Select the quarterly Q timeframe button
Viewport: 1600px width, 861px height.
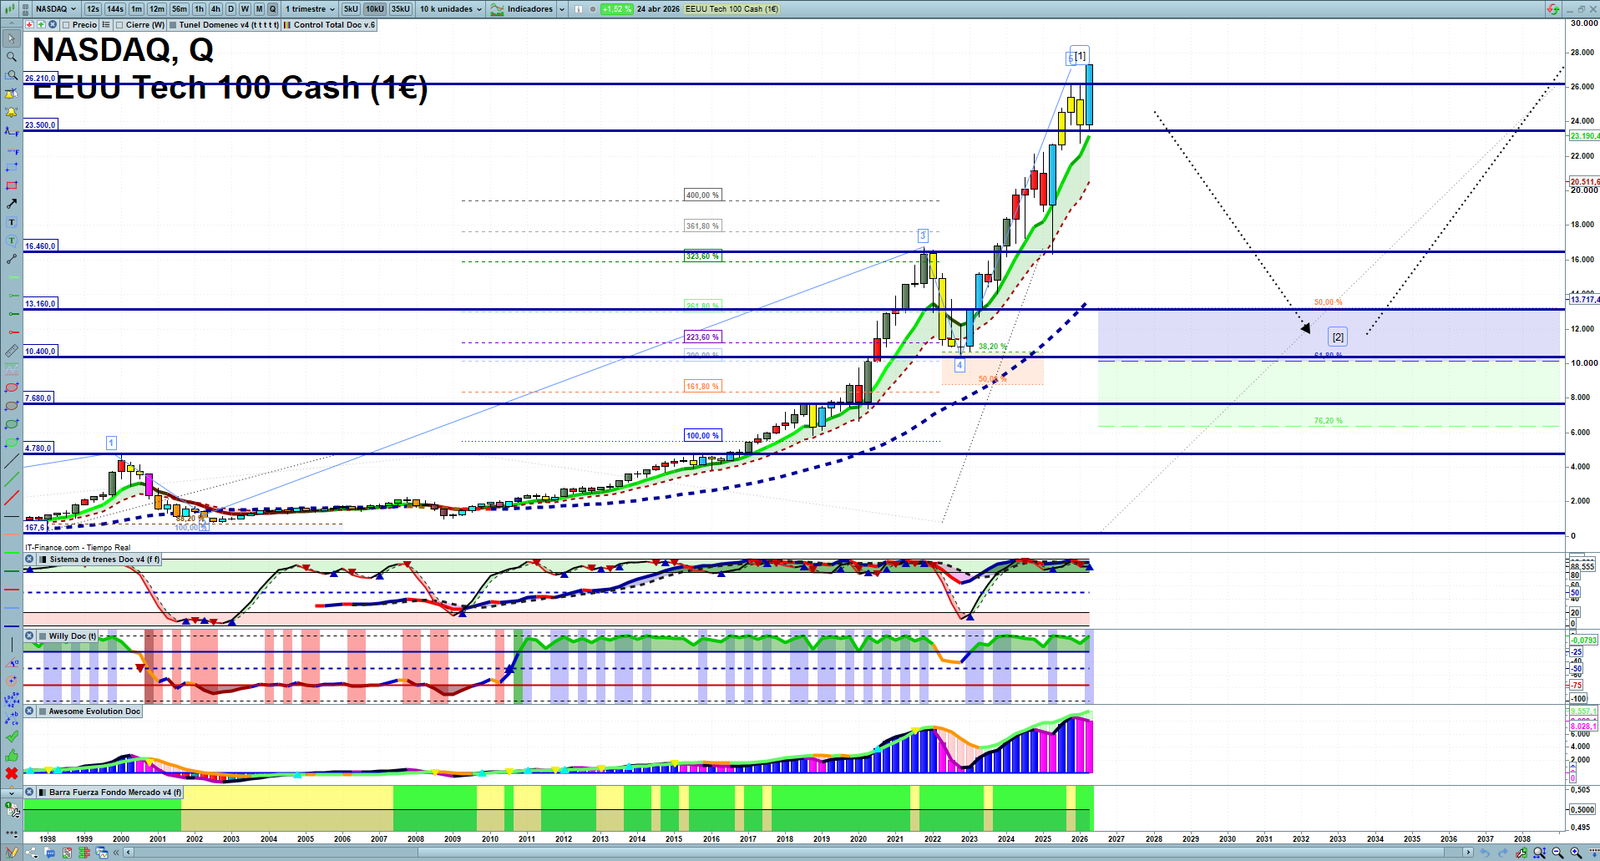coord(272,9)
